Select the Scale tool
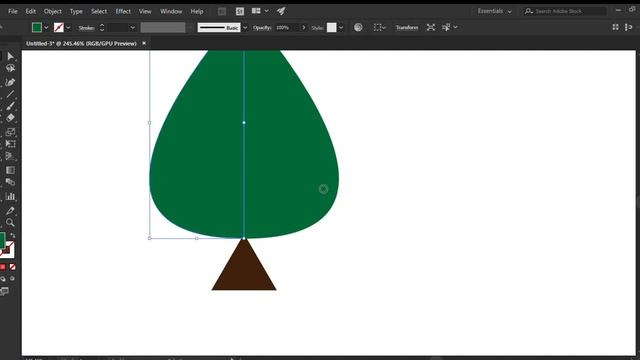This screenshot has width=640, height=360. point(10,132)
